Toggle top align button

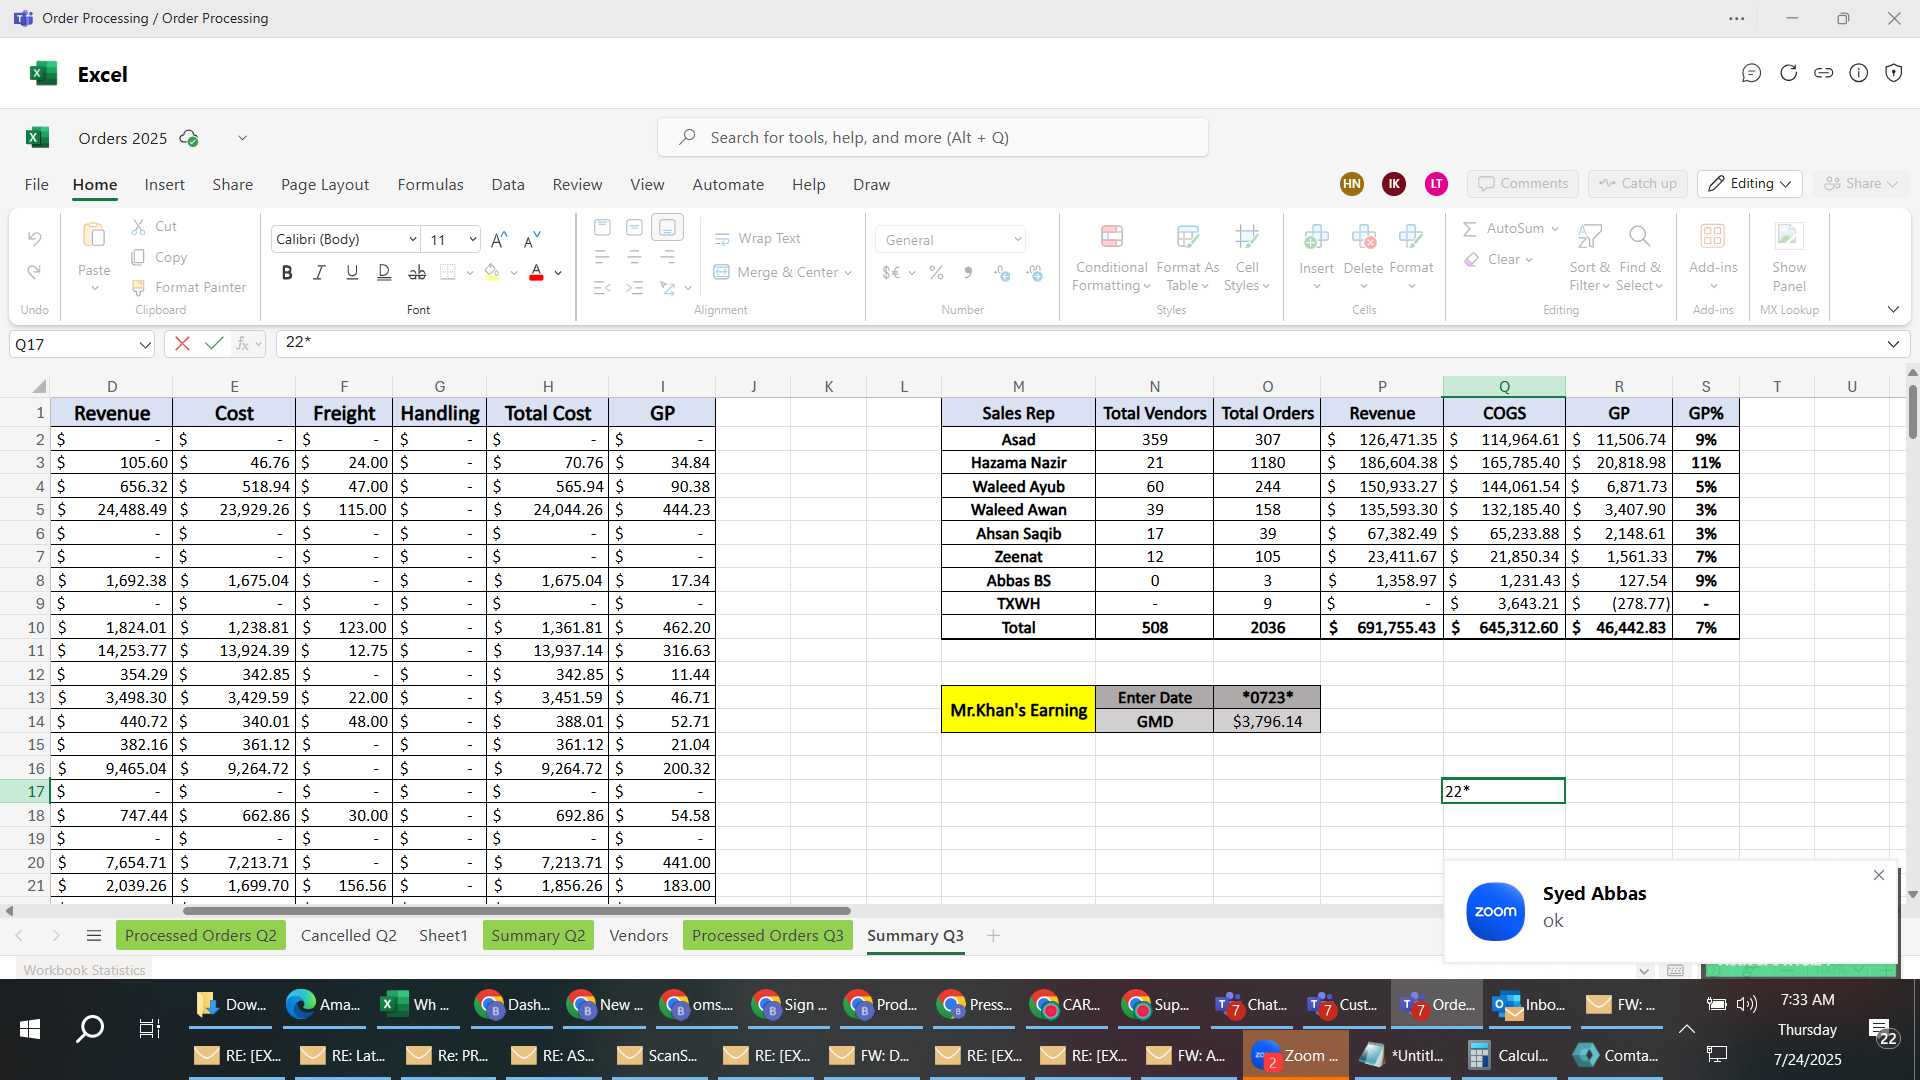pos(602,228)
